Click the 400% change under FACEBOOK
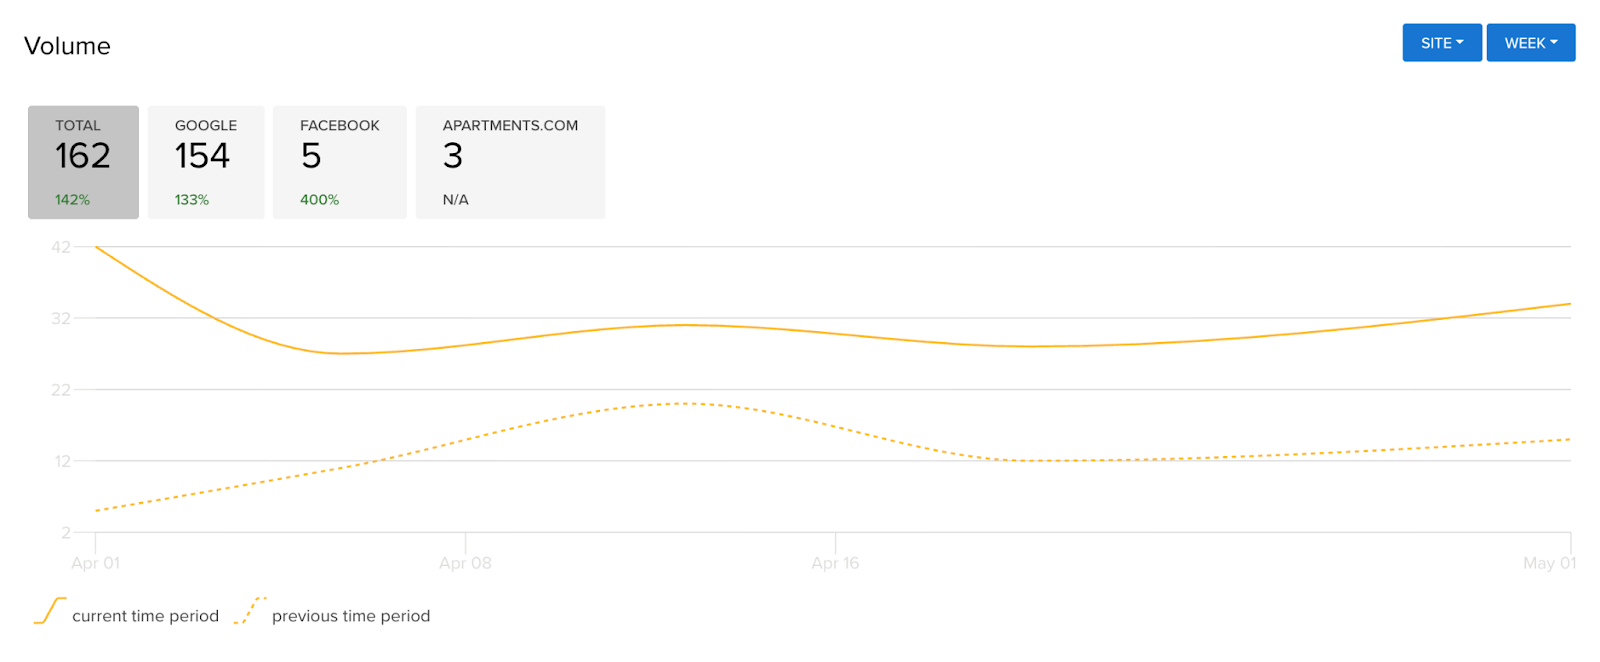 pos(319,200)
